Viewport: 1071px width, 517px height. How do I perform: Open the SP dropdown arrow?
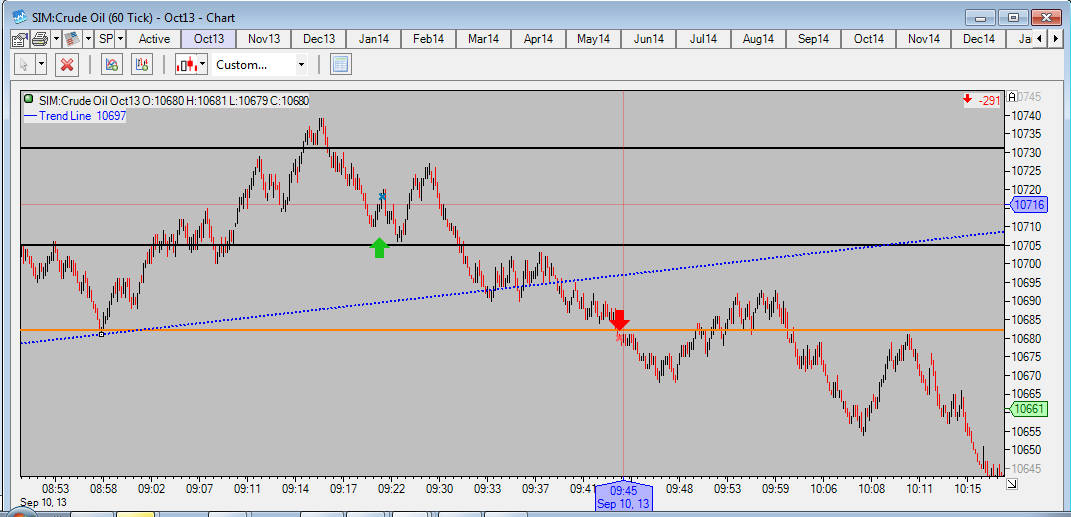[121, 39]
